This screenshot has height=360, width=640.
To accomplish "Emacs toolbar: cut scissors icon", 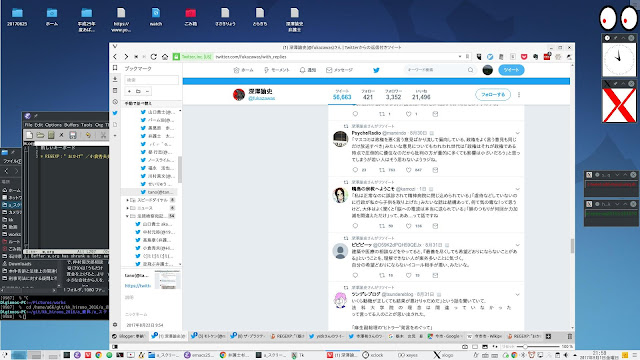I will point(103,135).
